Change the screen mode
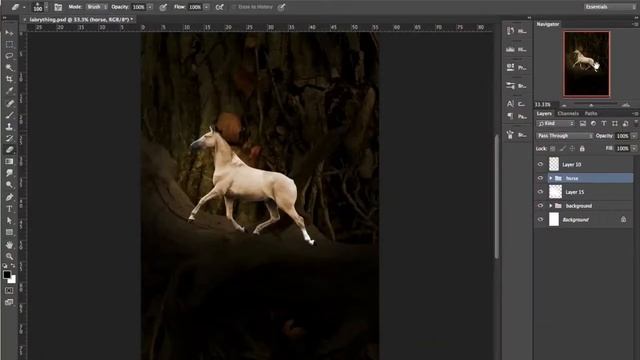This screenshot has height=360, width=640. (9, 302)
